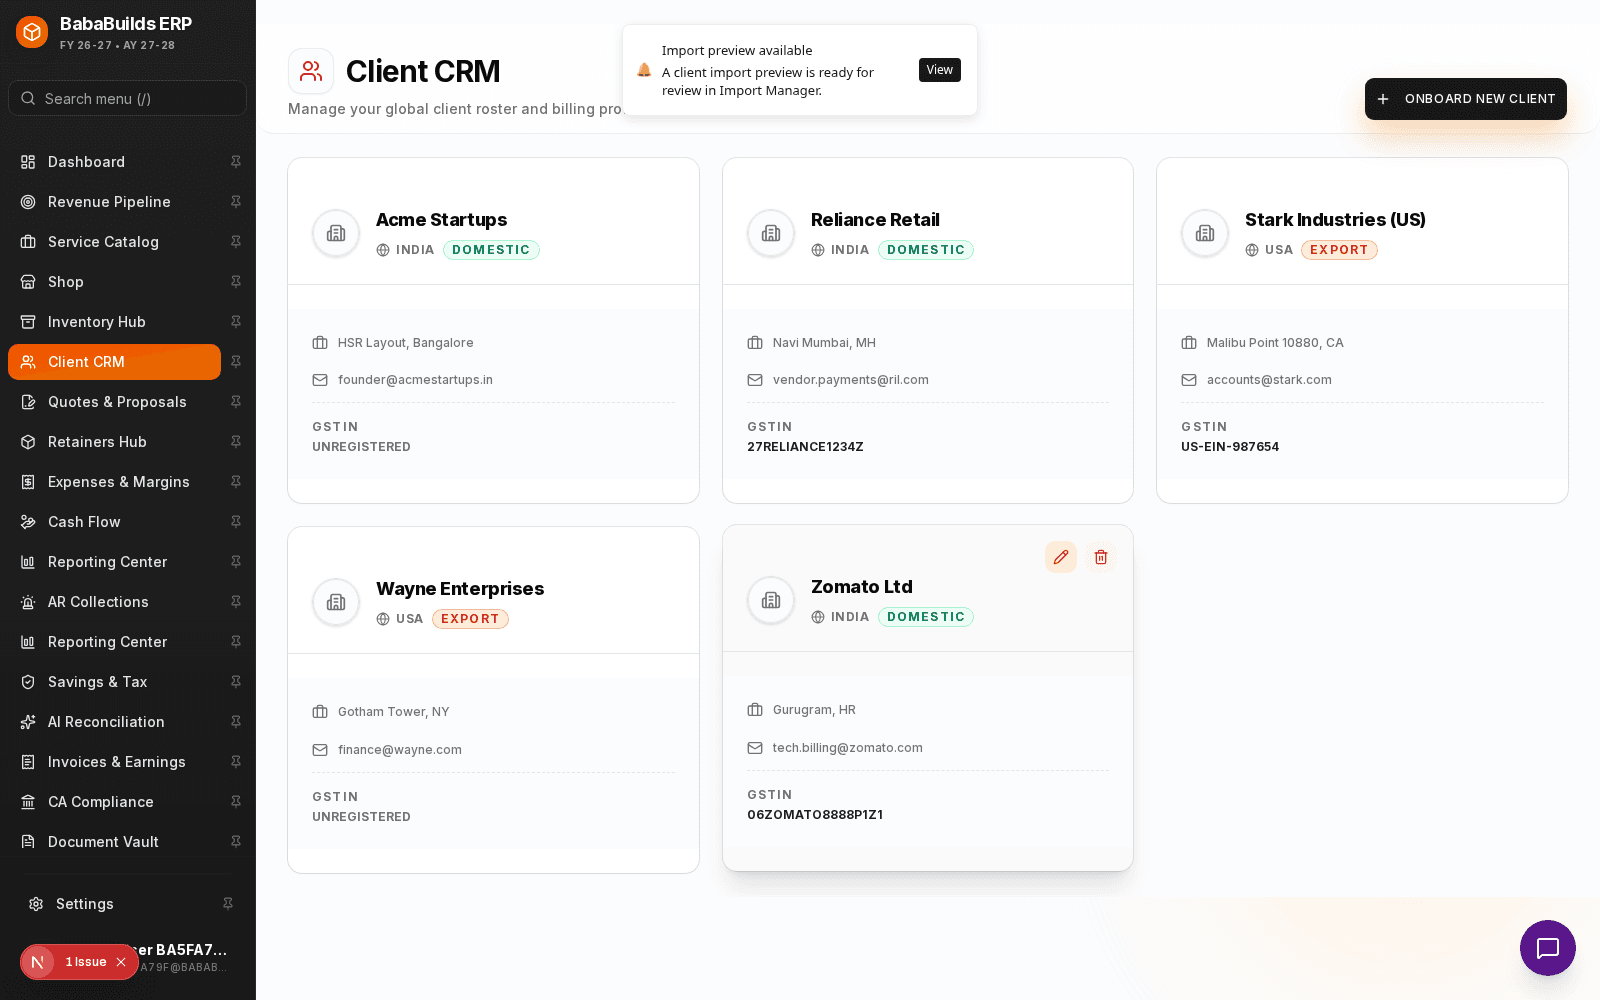Click GSTIN 27RELIANCE1234Z value

coord(805,447)
